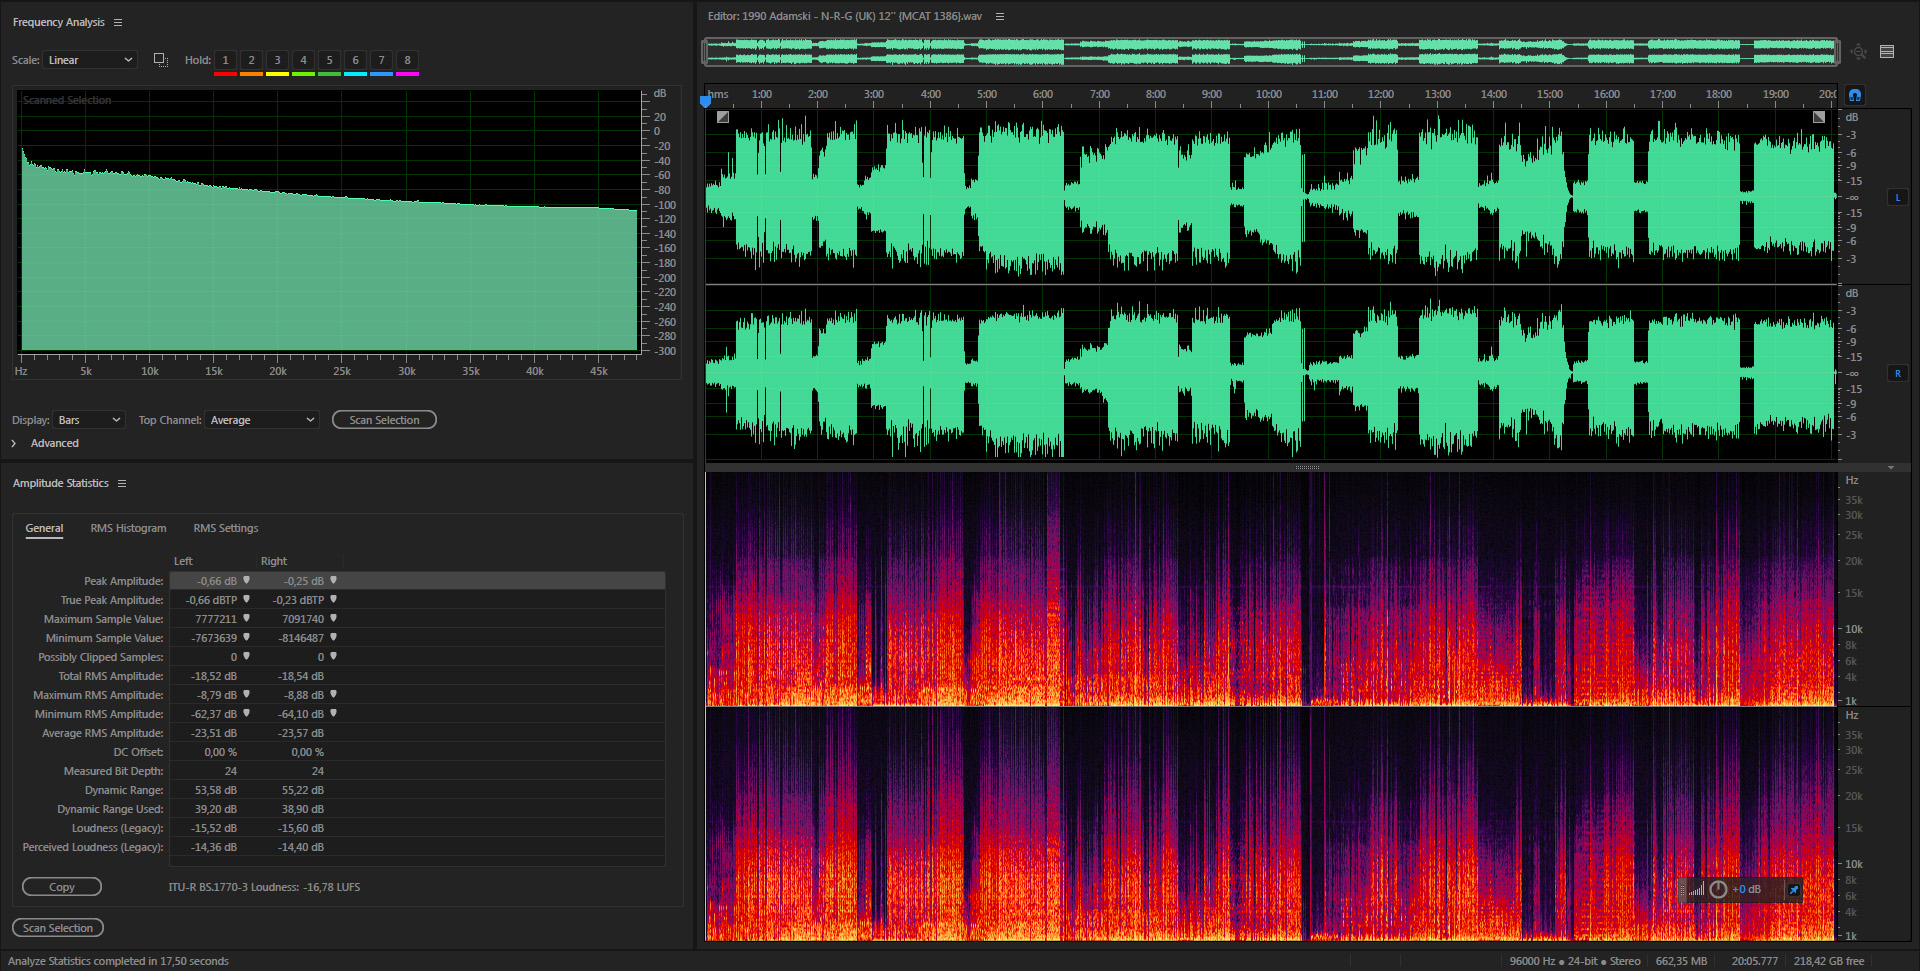The height and width of the screenshot is (971, 1920).
Task: Toggle the right channel R enable button
Action: coord(1897,374)
